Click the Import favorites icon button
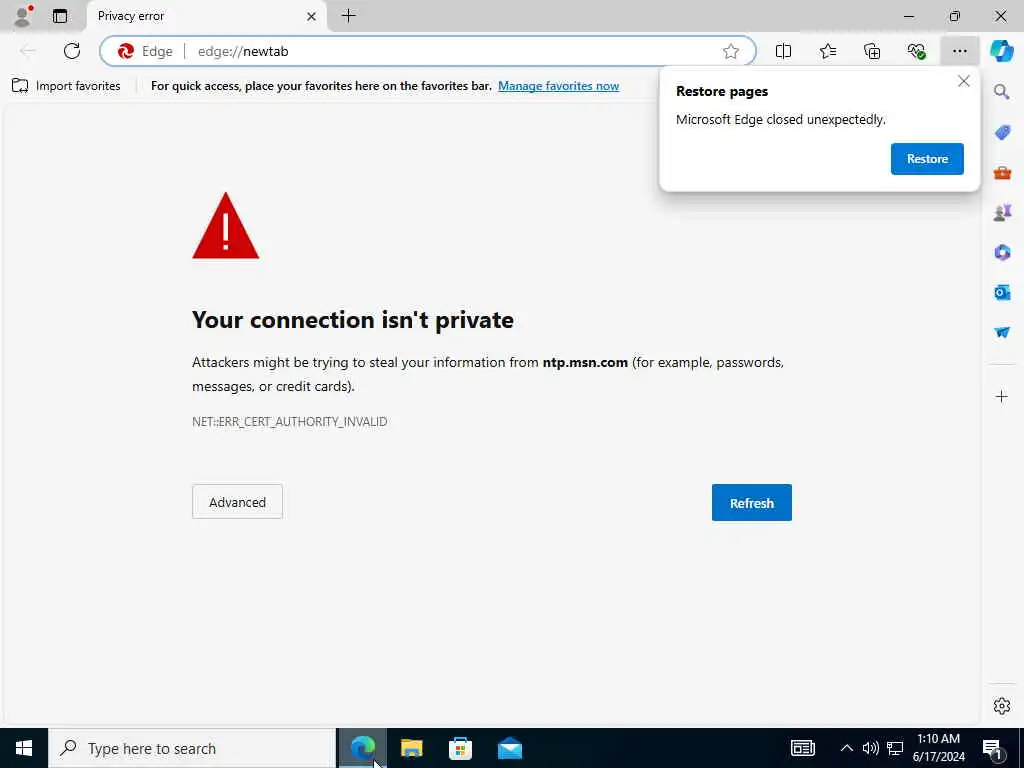This screenshot has width=1024, height=768. pyautogui.click(x=66, y=86)
